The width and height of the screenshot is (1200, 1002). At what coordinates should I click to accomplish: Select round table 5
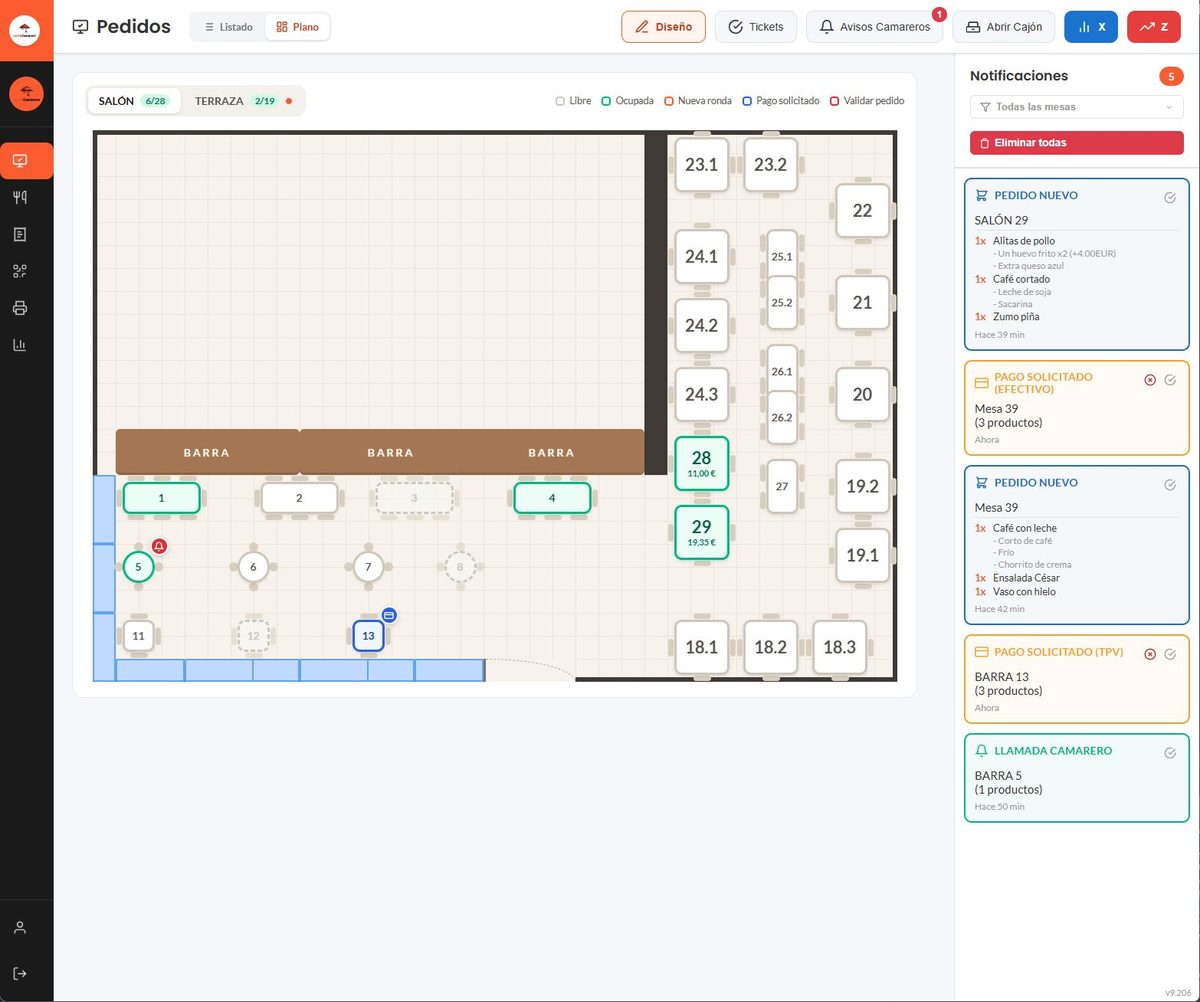[138, 567]
